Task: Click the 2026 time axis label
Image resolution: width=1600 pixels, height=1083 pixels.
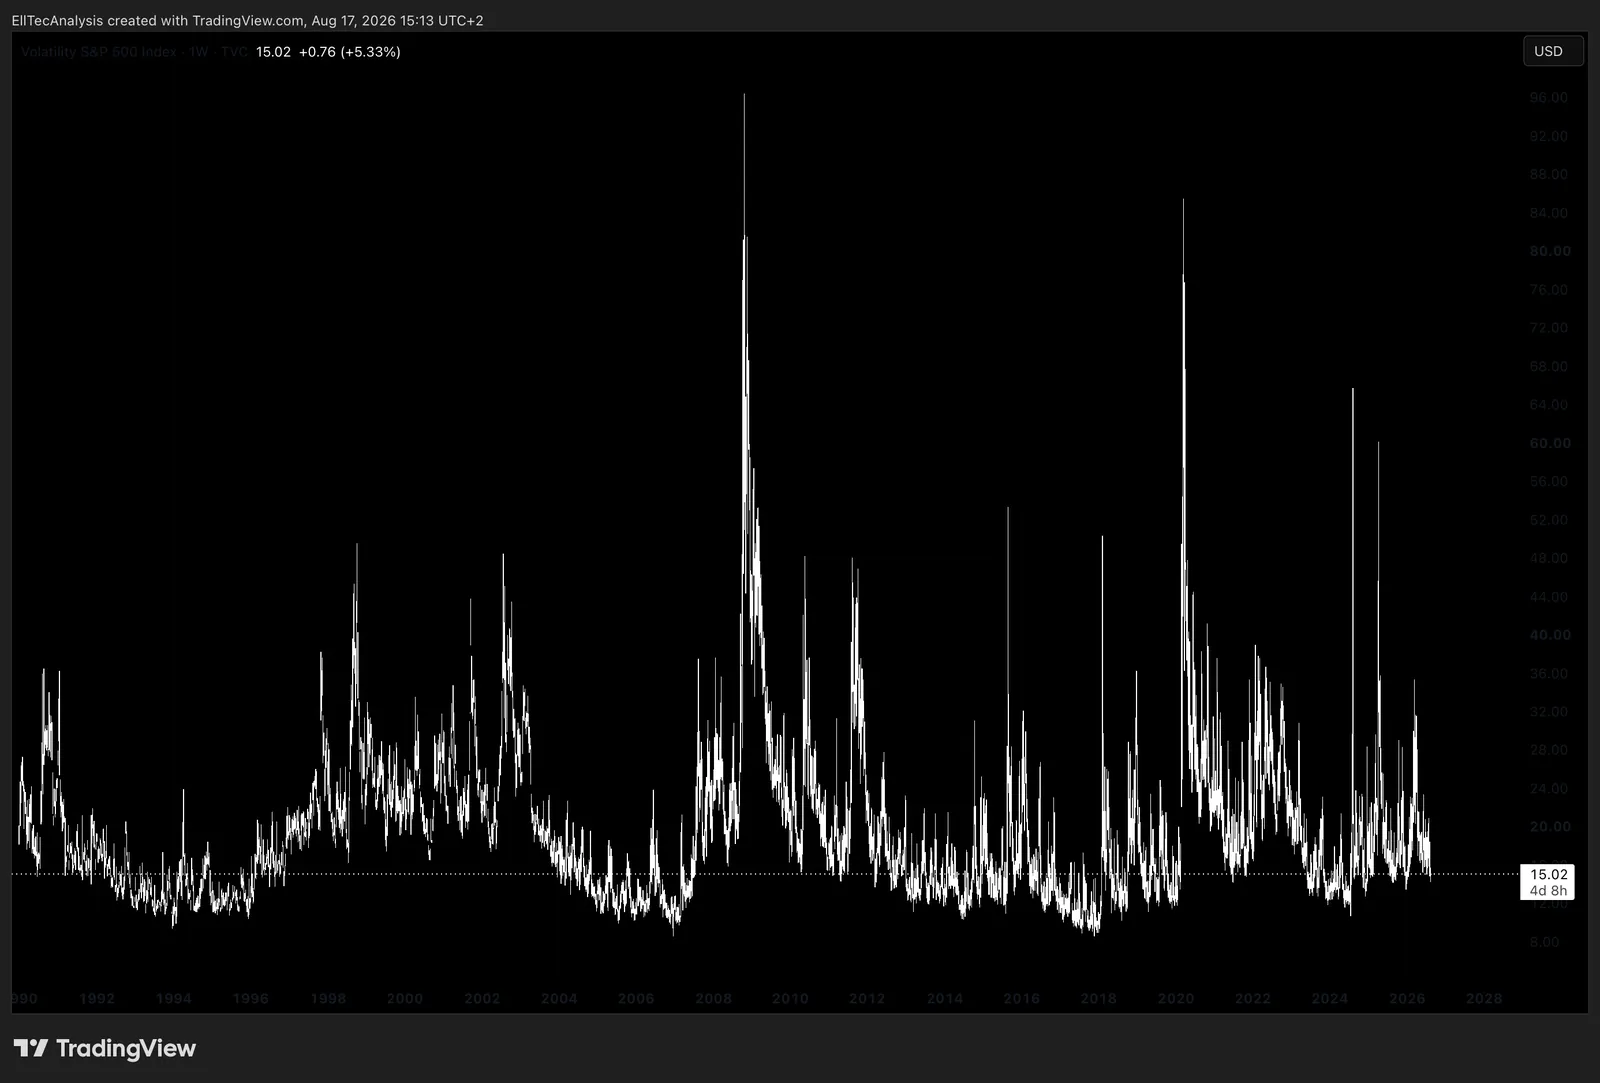Action: point(1408,998)
